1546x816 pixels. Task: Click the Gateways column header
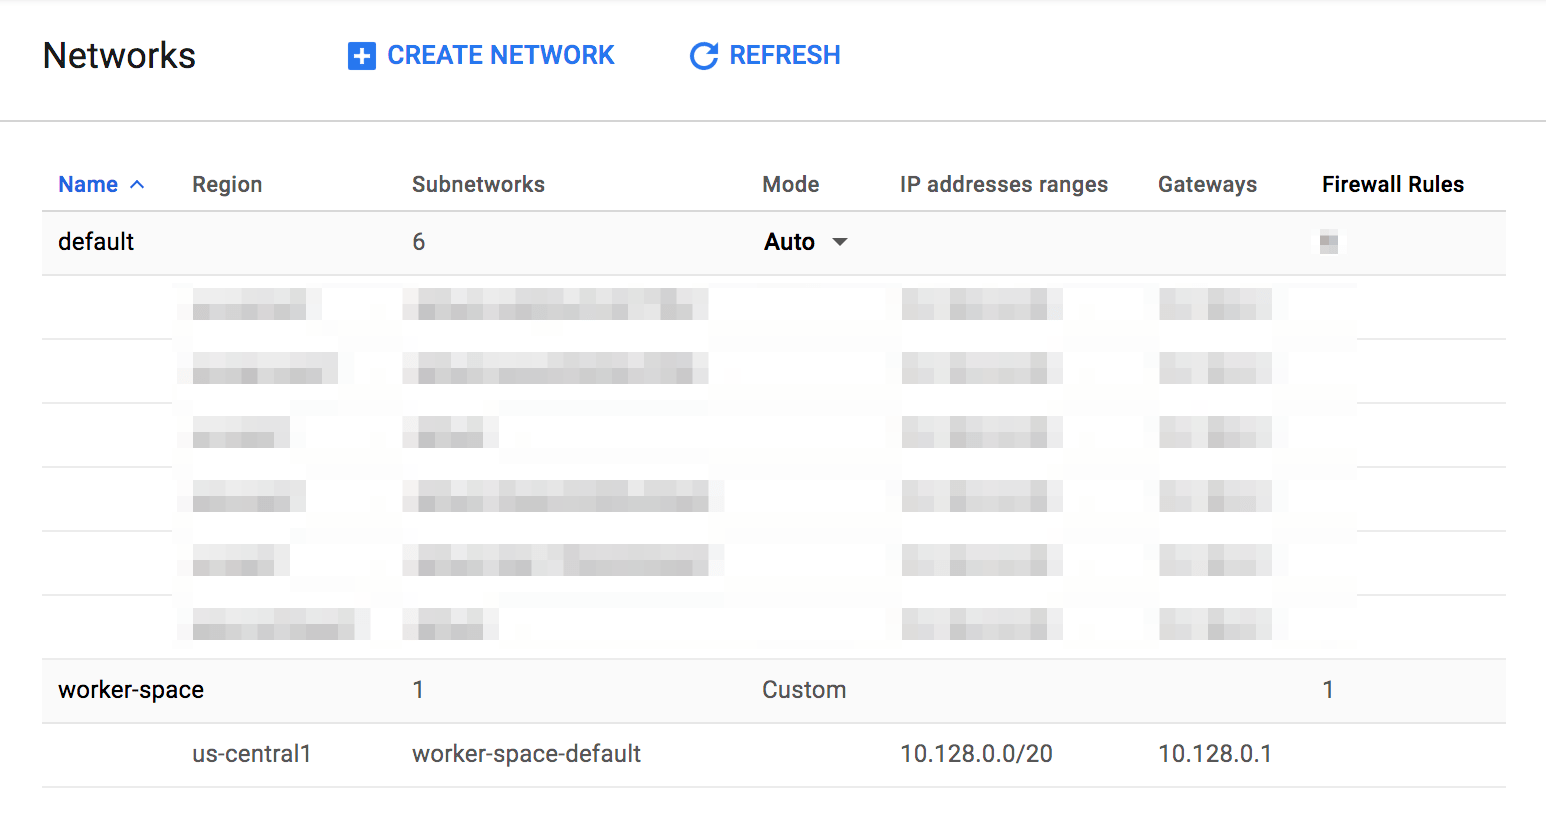click(1207, 184)
